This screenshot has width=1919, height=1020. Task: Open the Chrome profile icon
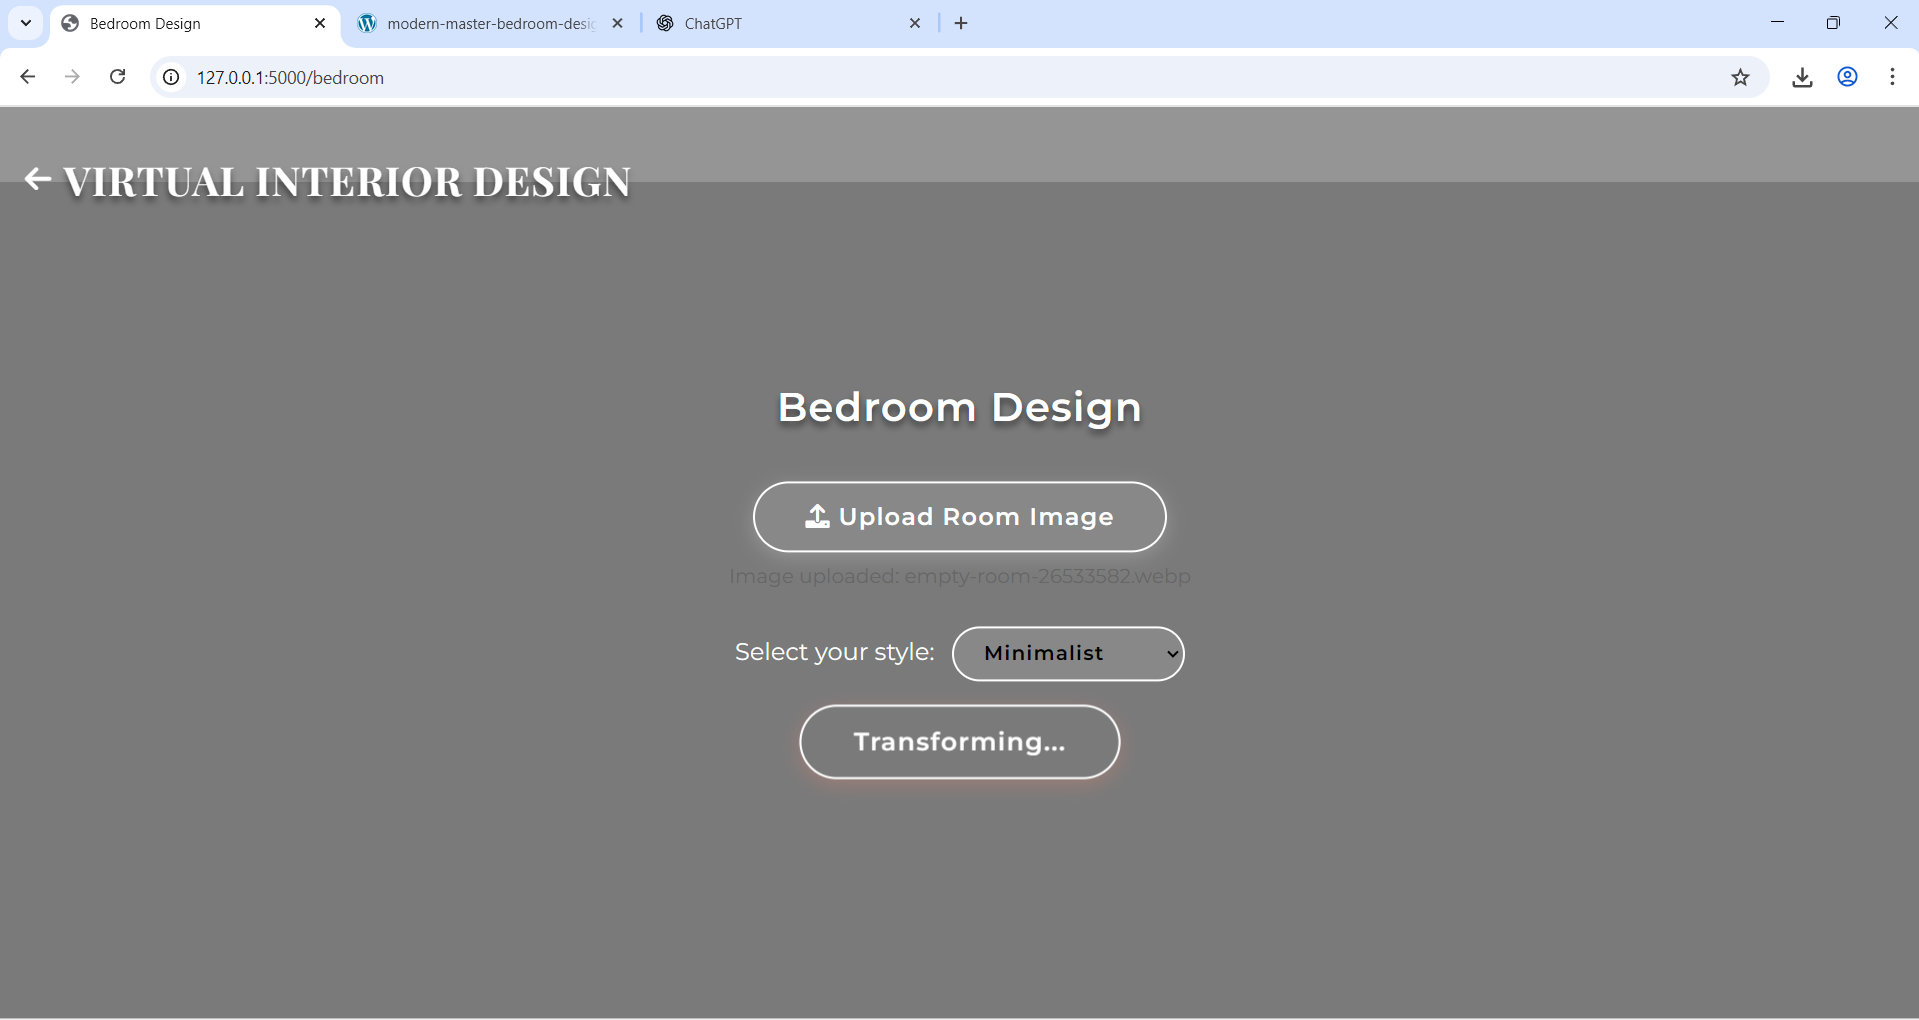click(1847, 77)
